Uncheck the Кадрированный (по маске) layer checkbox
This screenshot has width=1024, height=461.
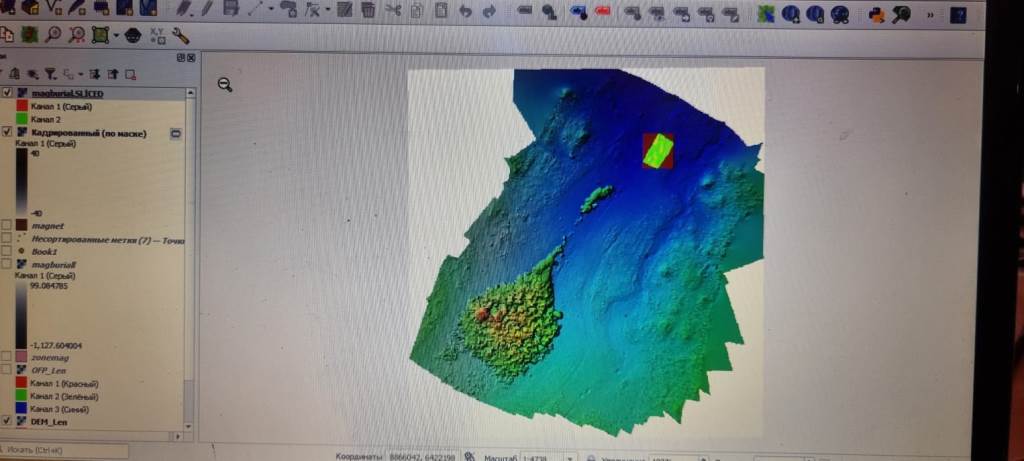(x=7, y=132)
